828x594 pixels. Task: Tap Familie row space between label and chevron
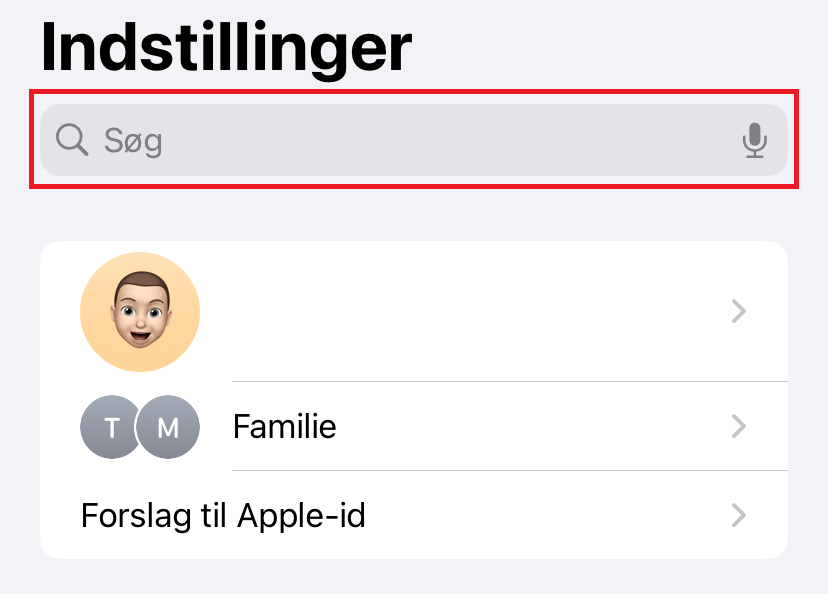(530, 428)
